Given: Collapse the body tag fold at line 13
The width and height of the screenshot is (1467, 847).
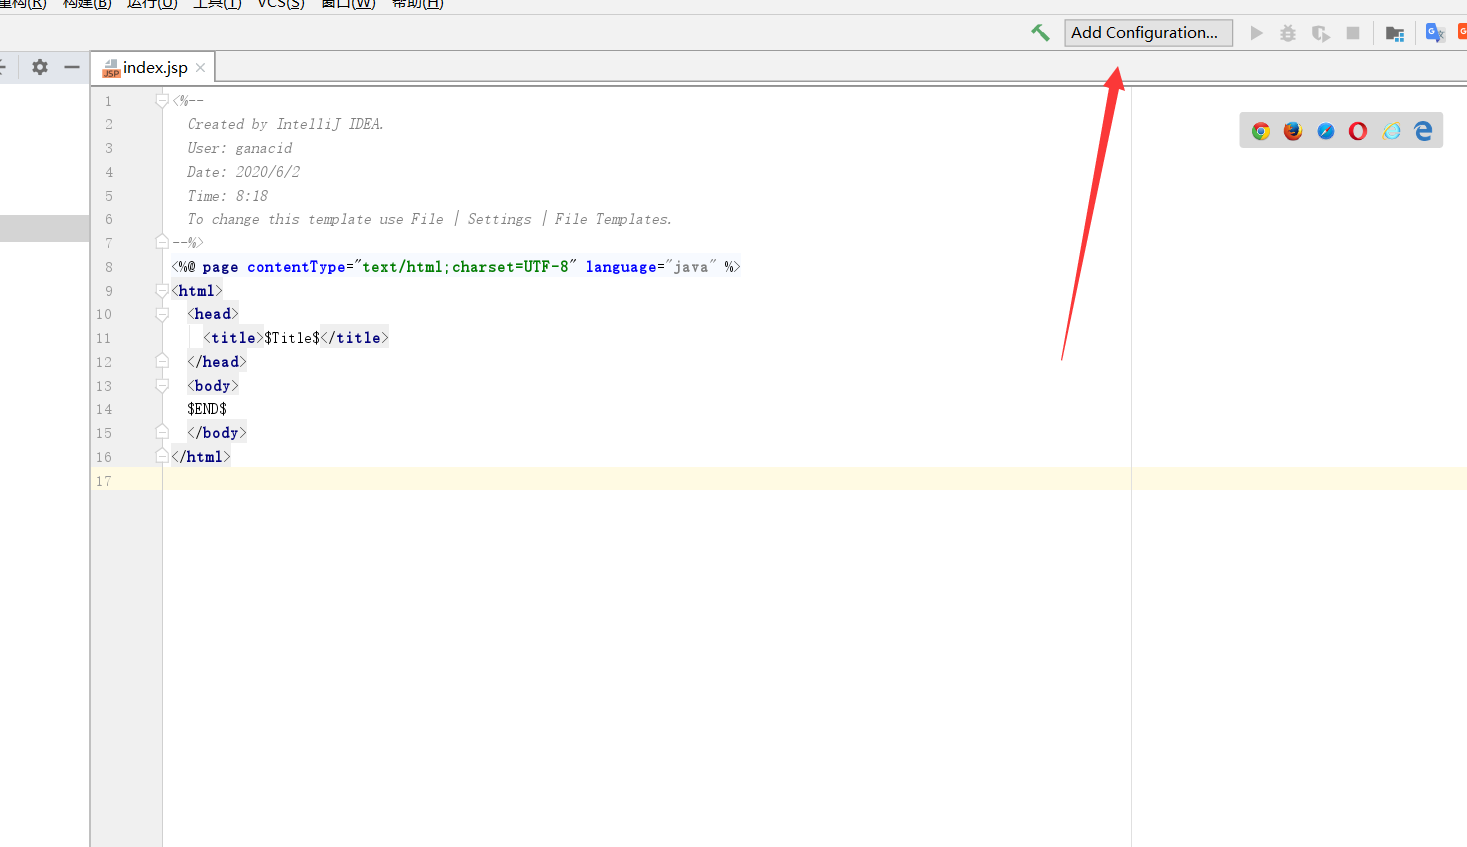Looking at the screenshot, I should point(162,385).
